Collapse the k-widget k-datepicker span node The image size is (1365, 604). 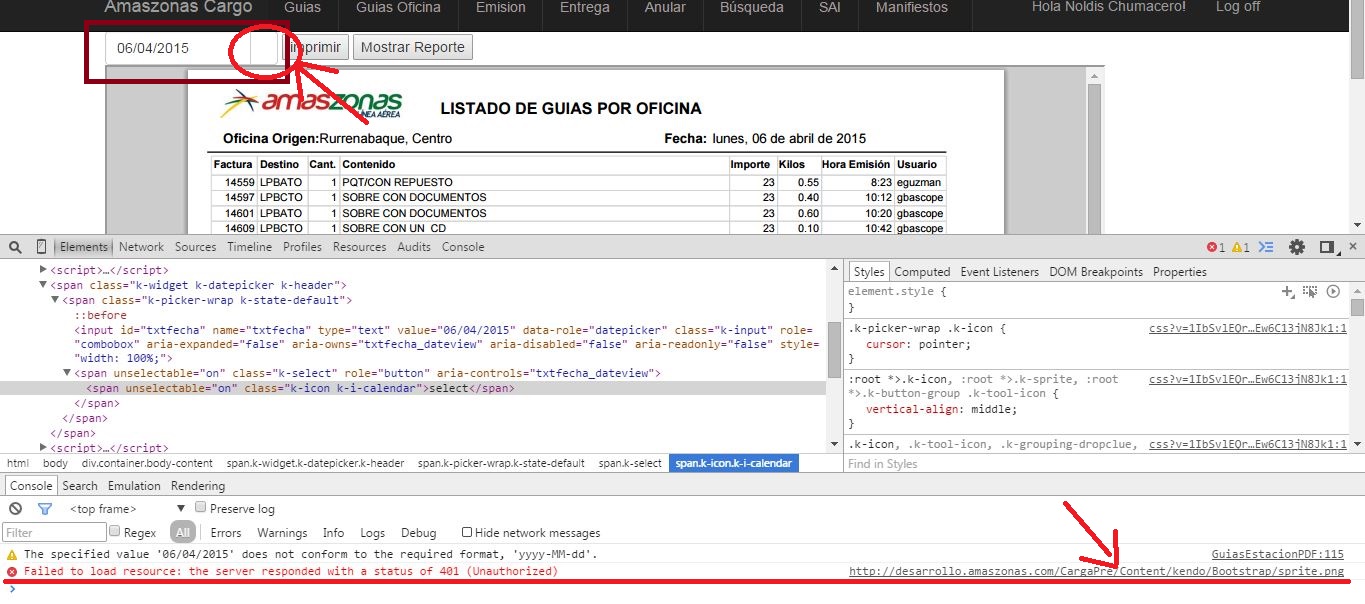click(43, 285)
